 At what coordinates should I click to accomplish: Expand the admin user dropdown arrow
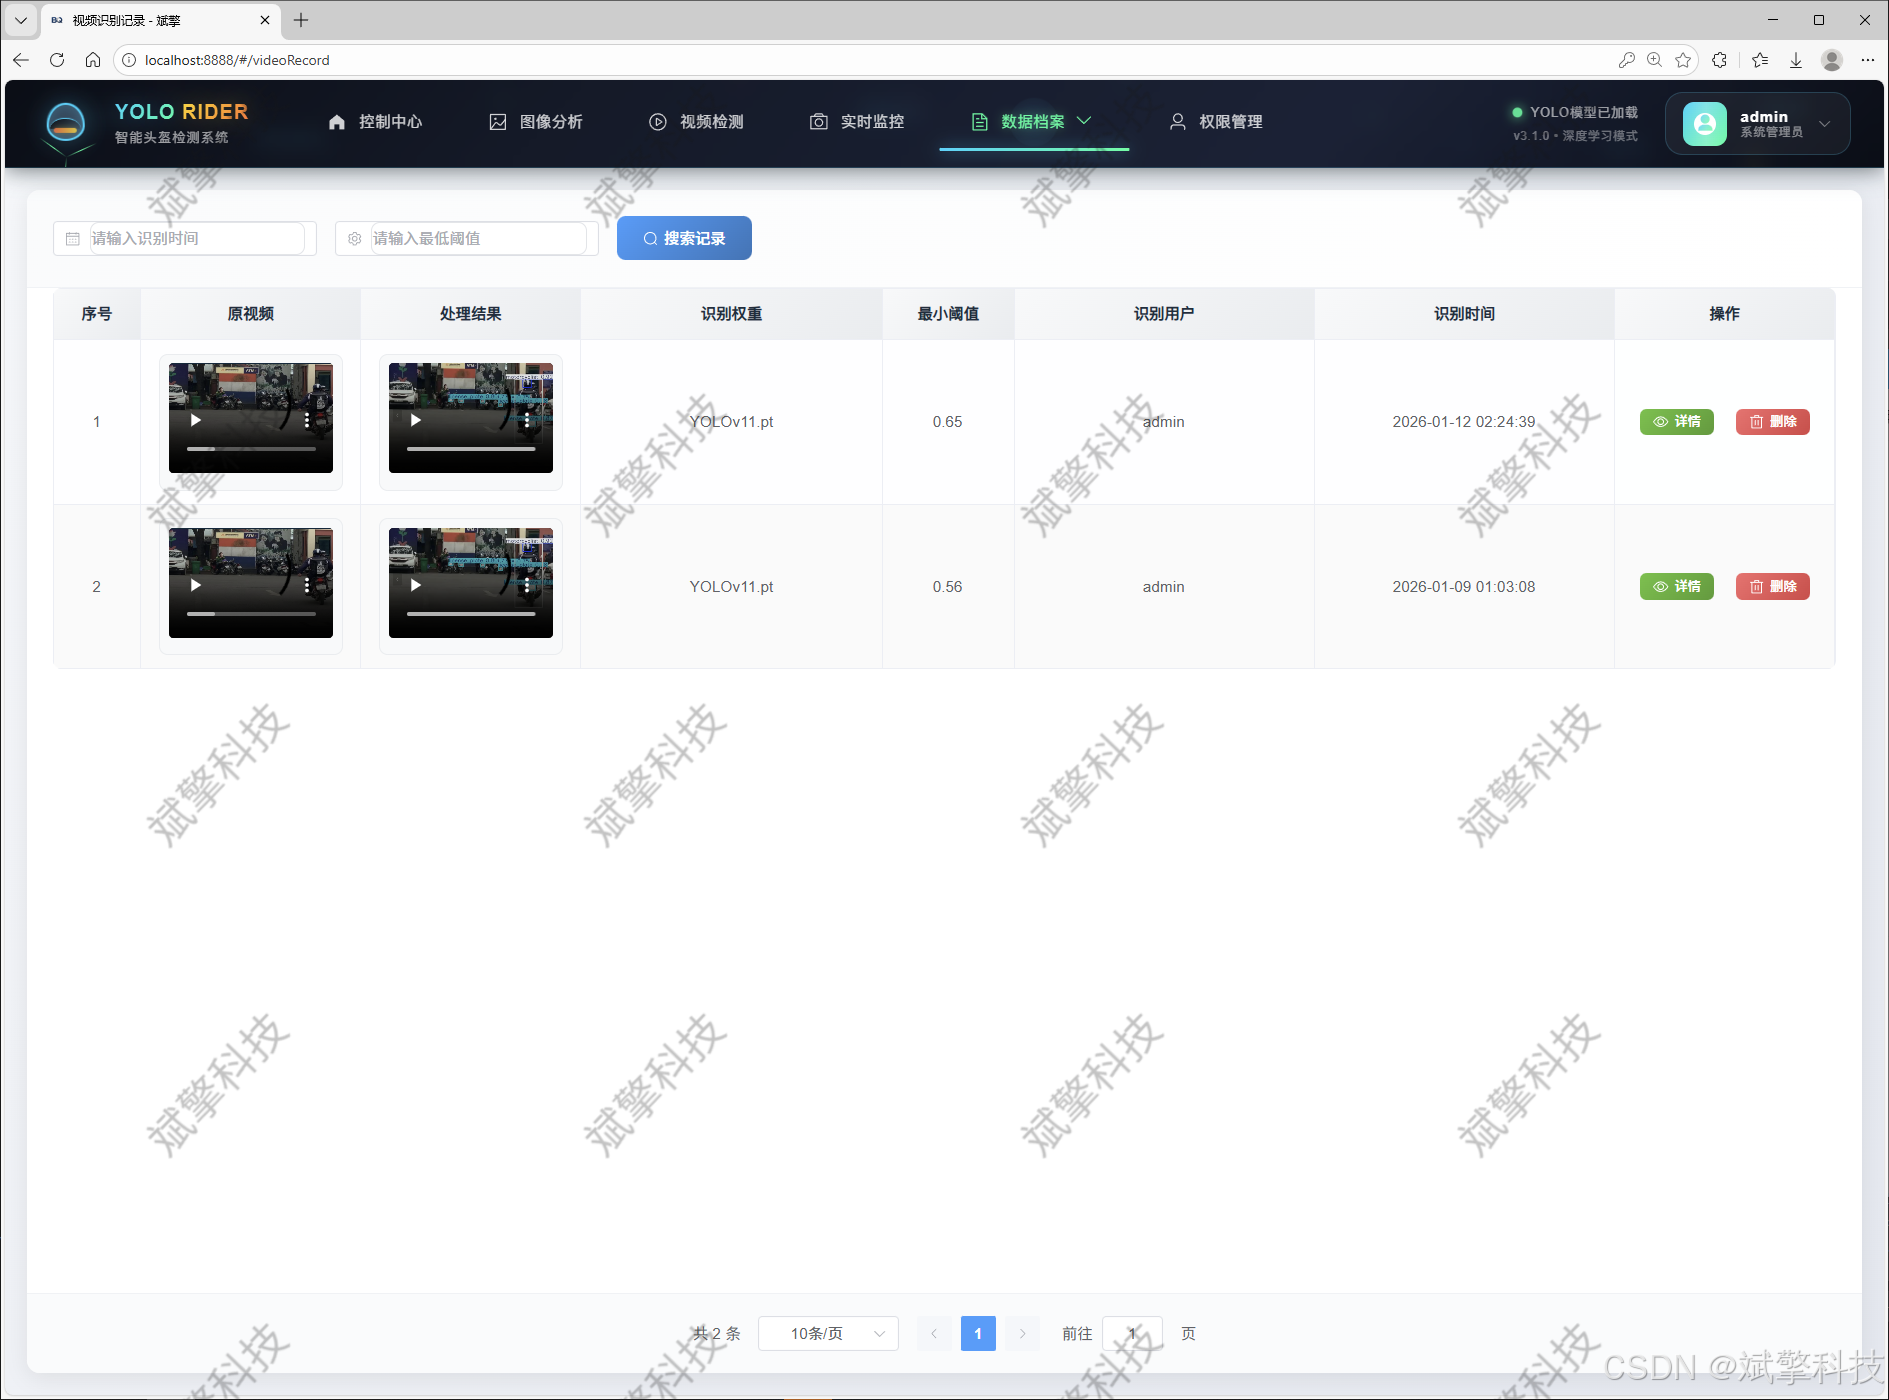pos(1825,124)
